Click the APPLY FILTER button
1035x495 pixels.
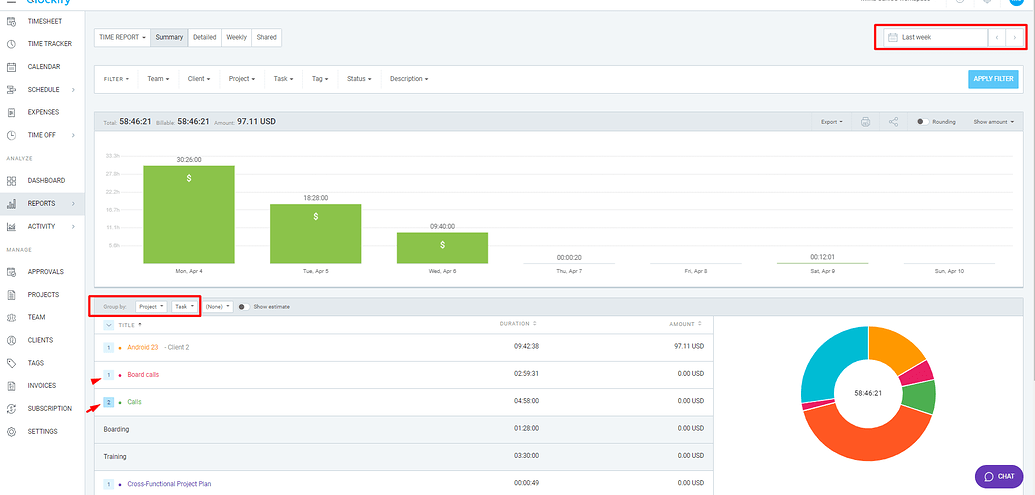[993, 79]
